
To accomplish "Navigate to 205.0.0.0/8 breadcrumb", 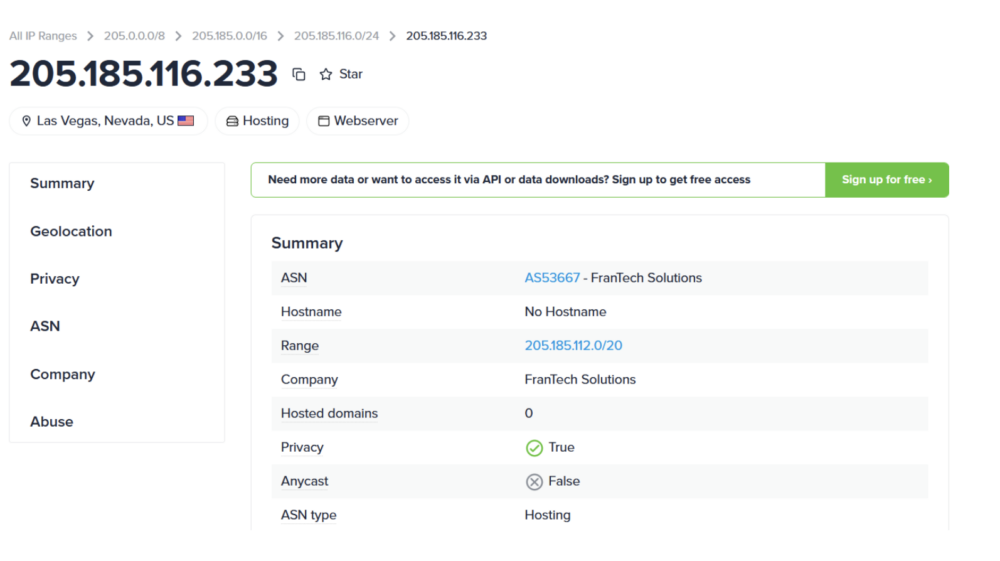I will pyautogui.click(x=134, y=36).
